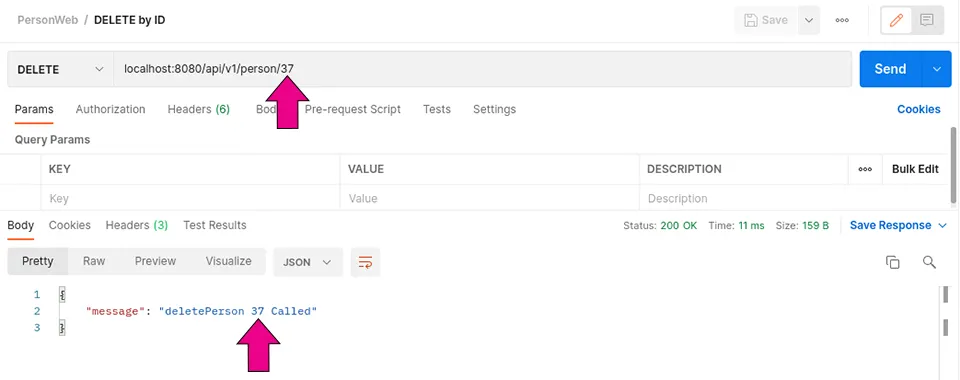Open the three-dots more actions menu
Viewport: 960px width, 380px height.
point(842,20)
